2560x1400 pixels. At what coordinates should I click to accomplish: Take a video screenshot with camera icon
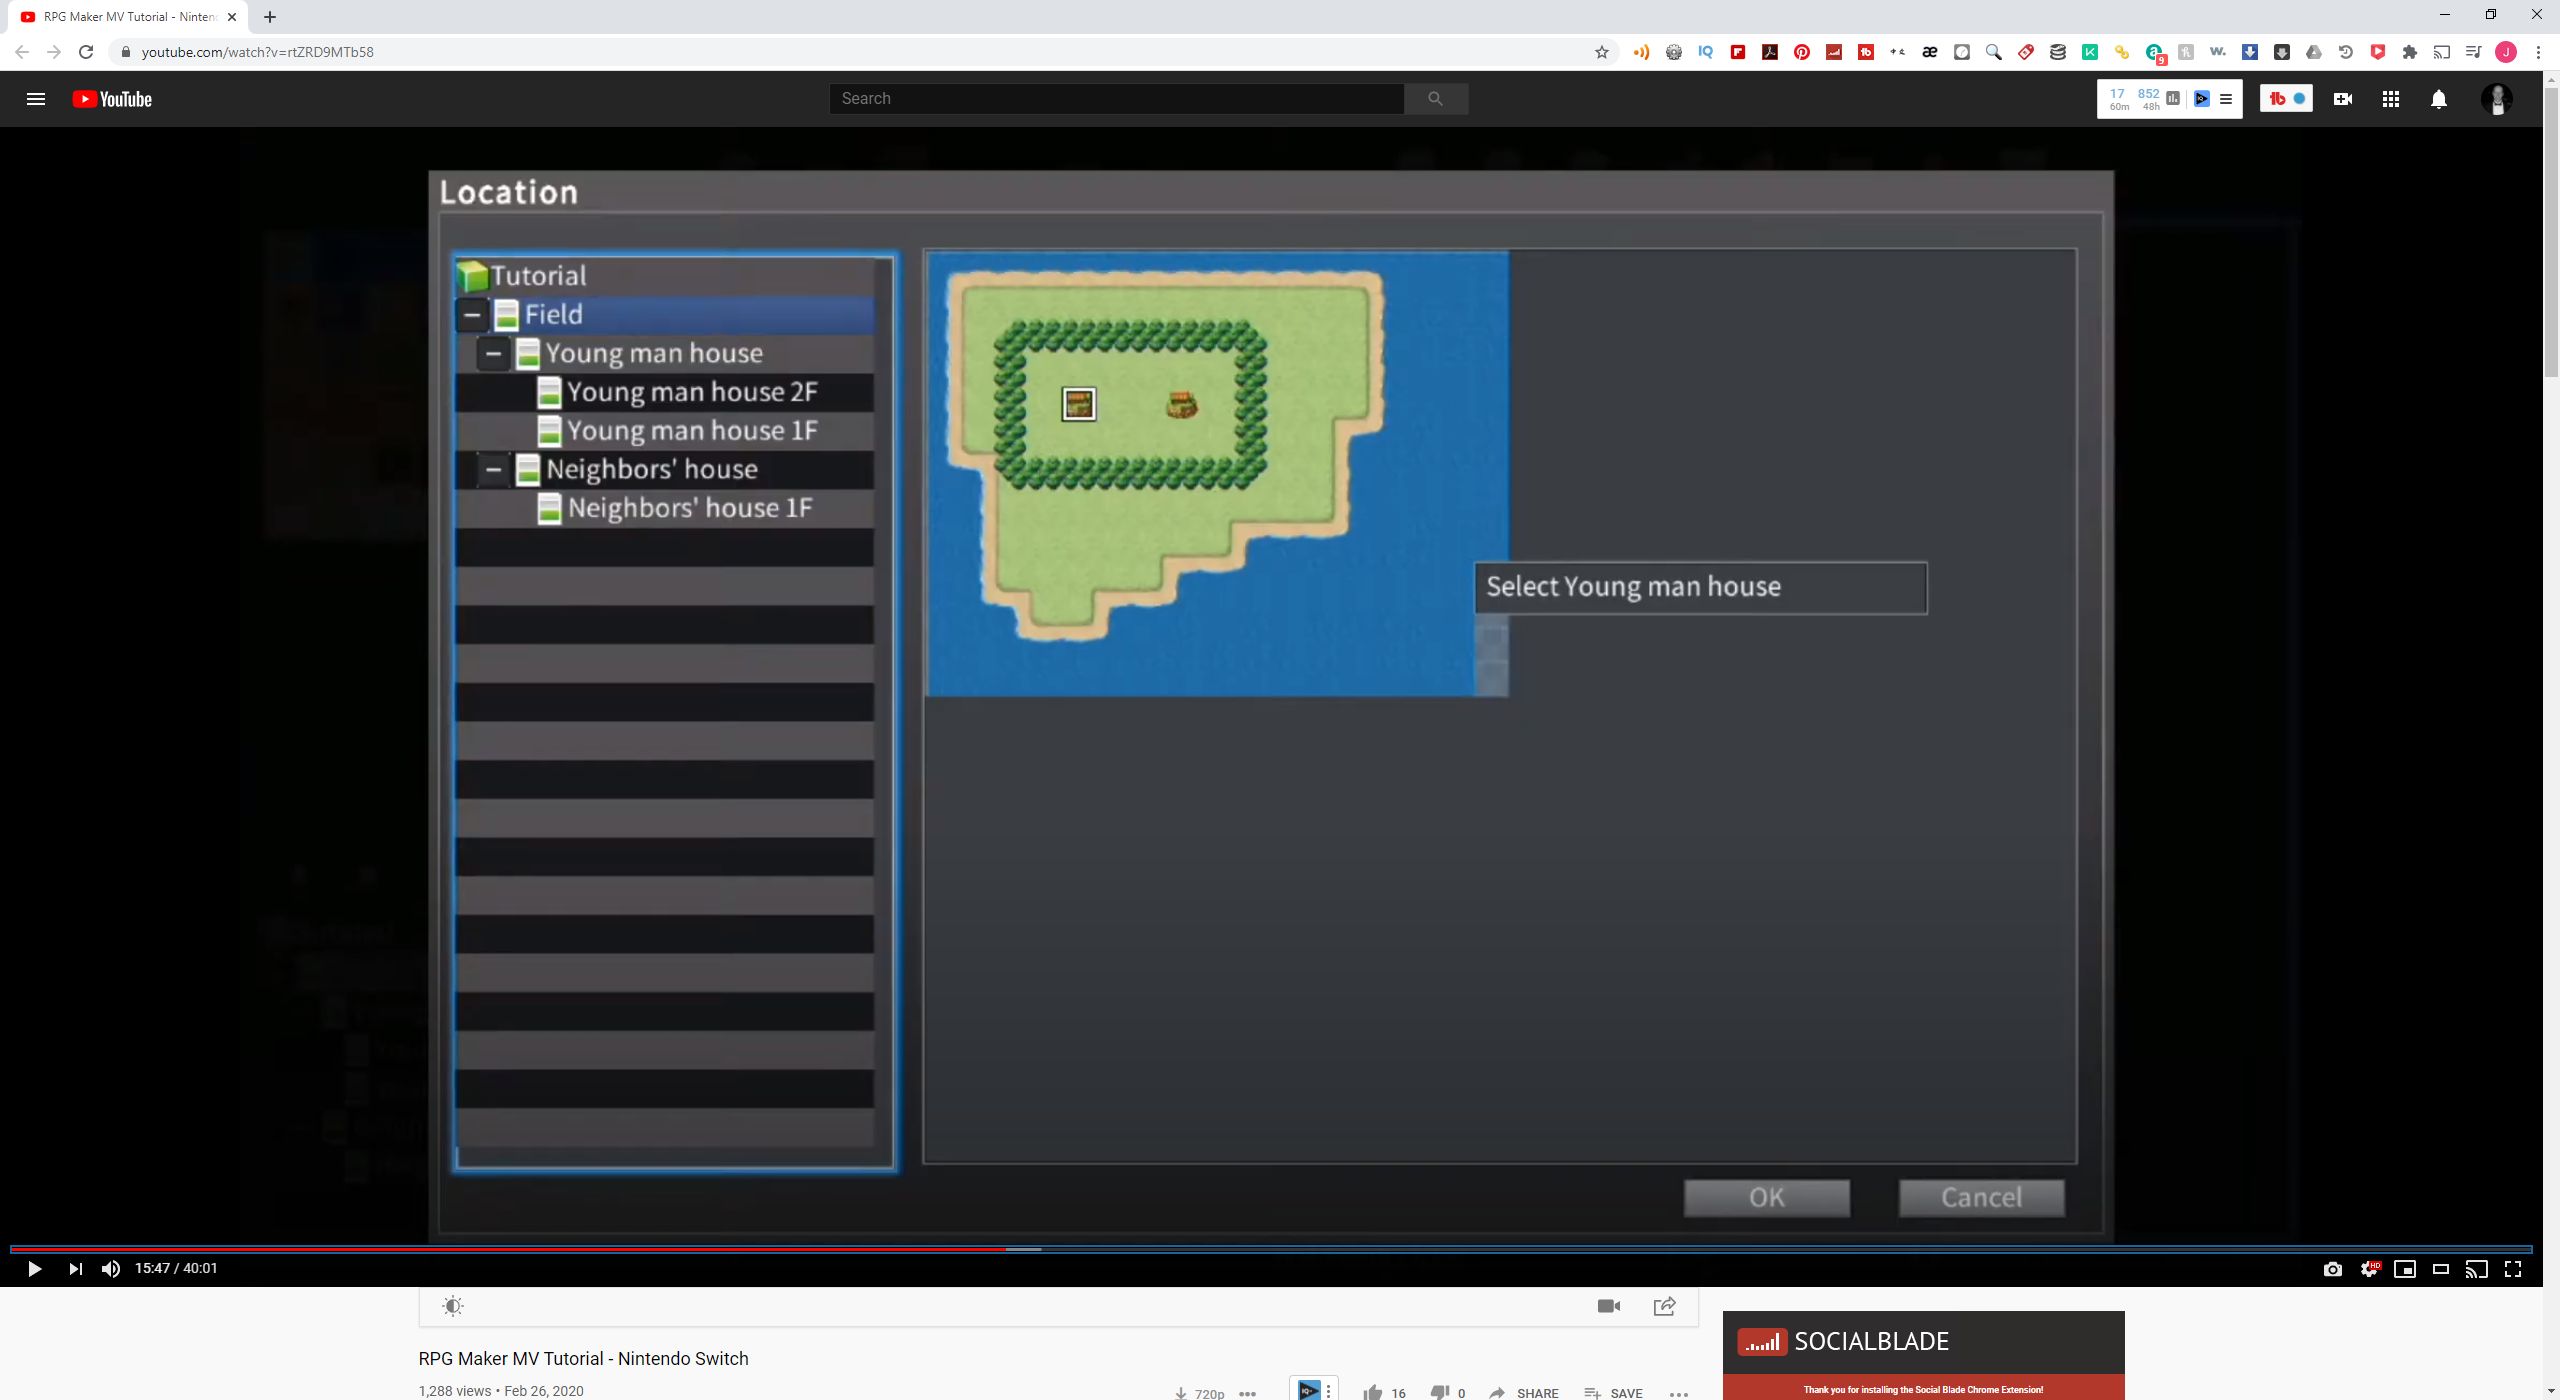click(2333, 1269)
